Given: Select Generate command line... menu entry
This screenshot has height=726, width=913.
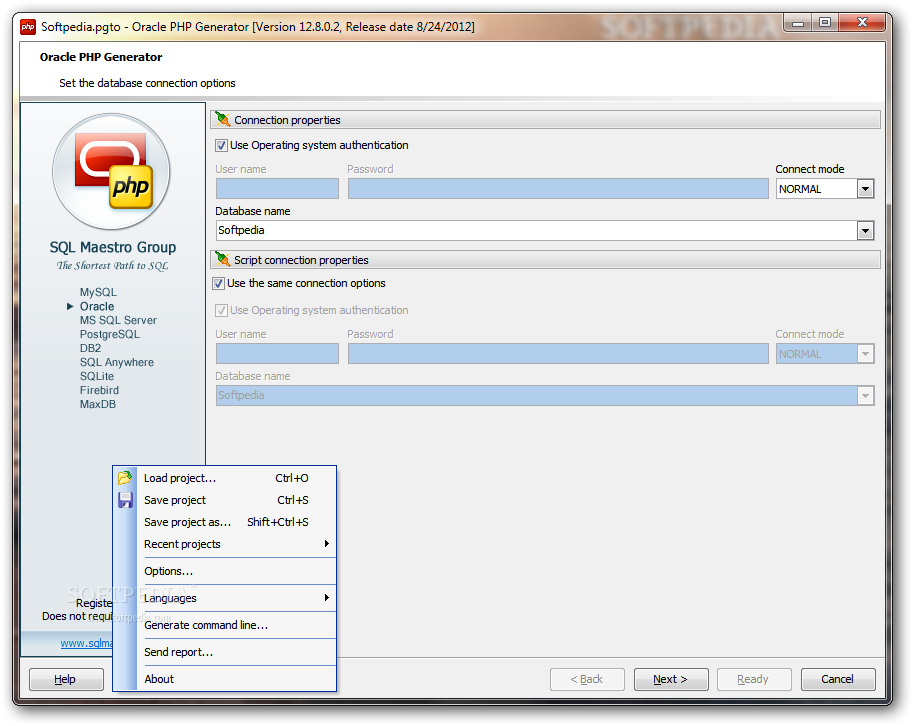Looking at the screenshot, I should (x=225, y=625).
